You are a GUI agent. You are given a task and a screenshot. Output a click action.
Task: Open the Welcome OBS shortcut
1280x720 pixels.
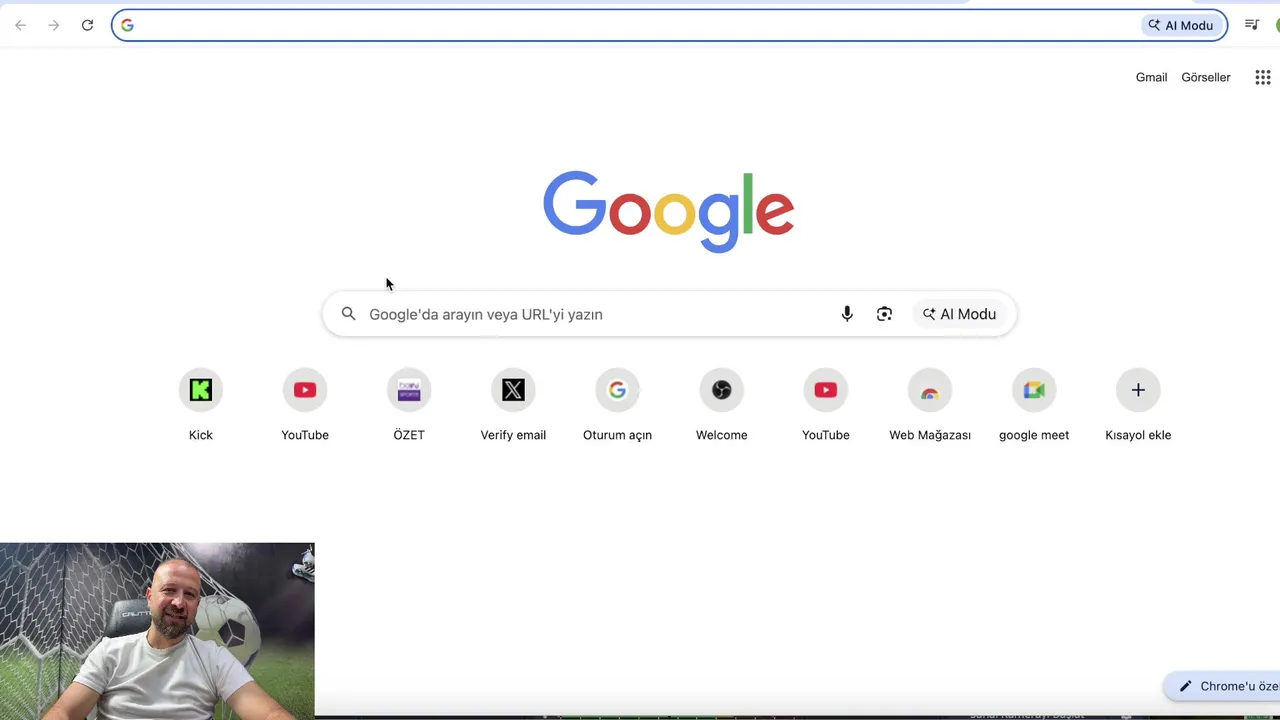coord(721,404)
